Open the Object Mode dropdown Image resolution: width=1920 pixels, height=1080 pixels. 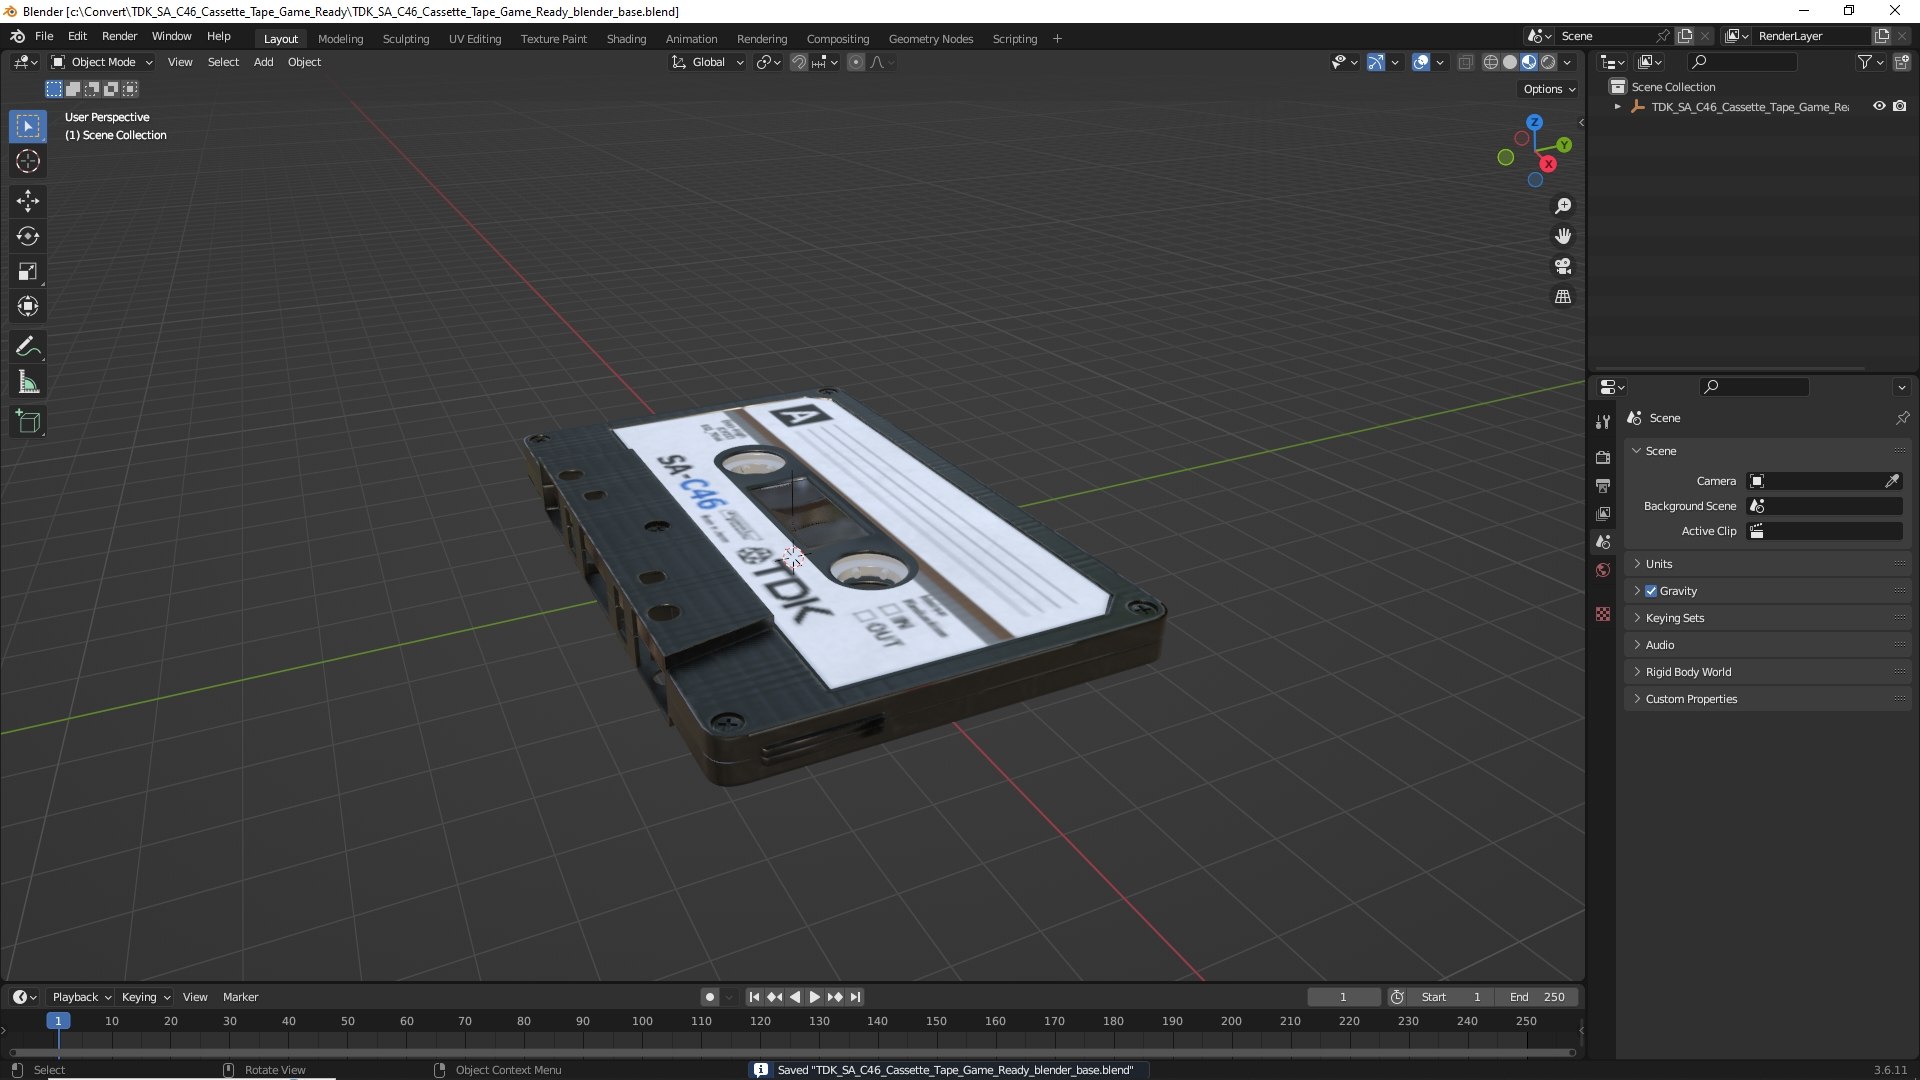click(x=102, y=62)
